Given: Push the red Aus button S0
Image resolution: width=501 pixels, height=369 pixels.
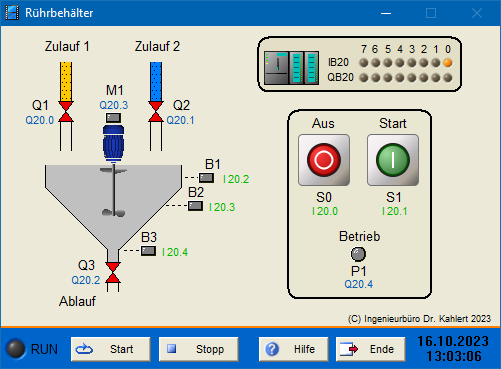Looking at the screenshot, I should pos(324,160).
